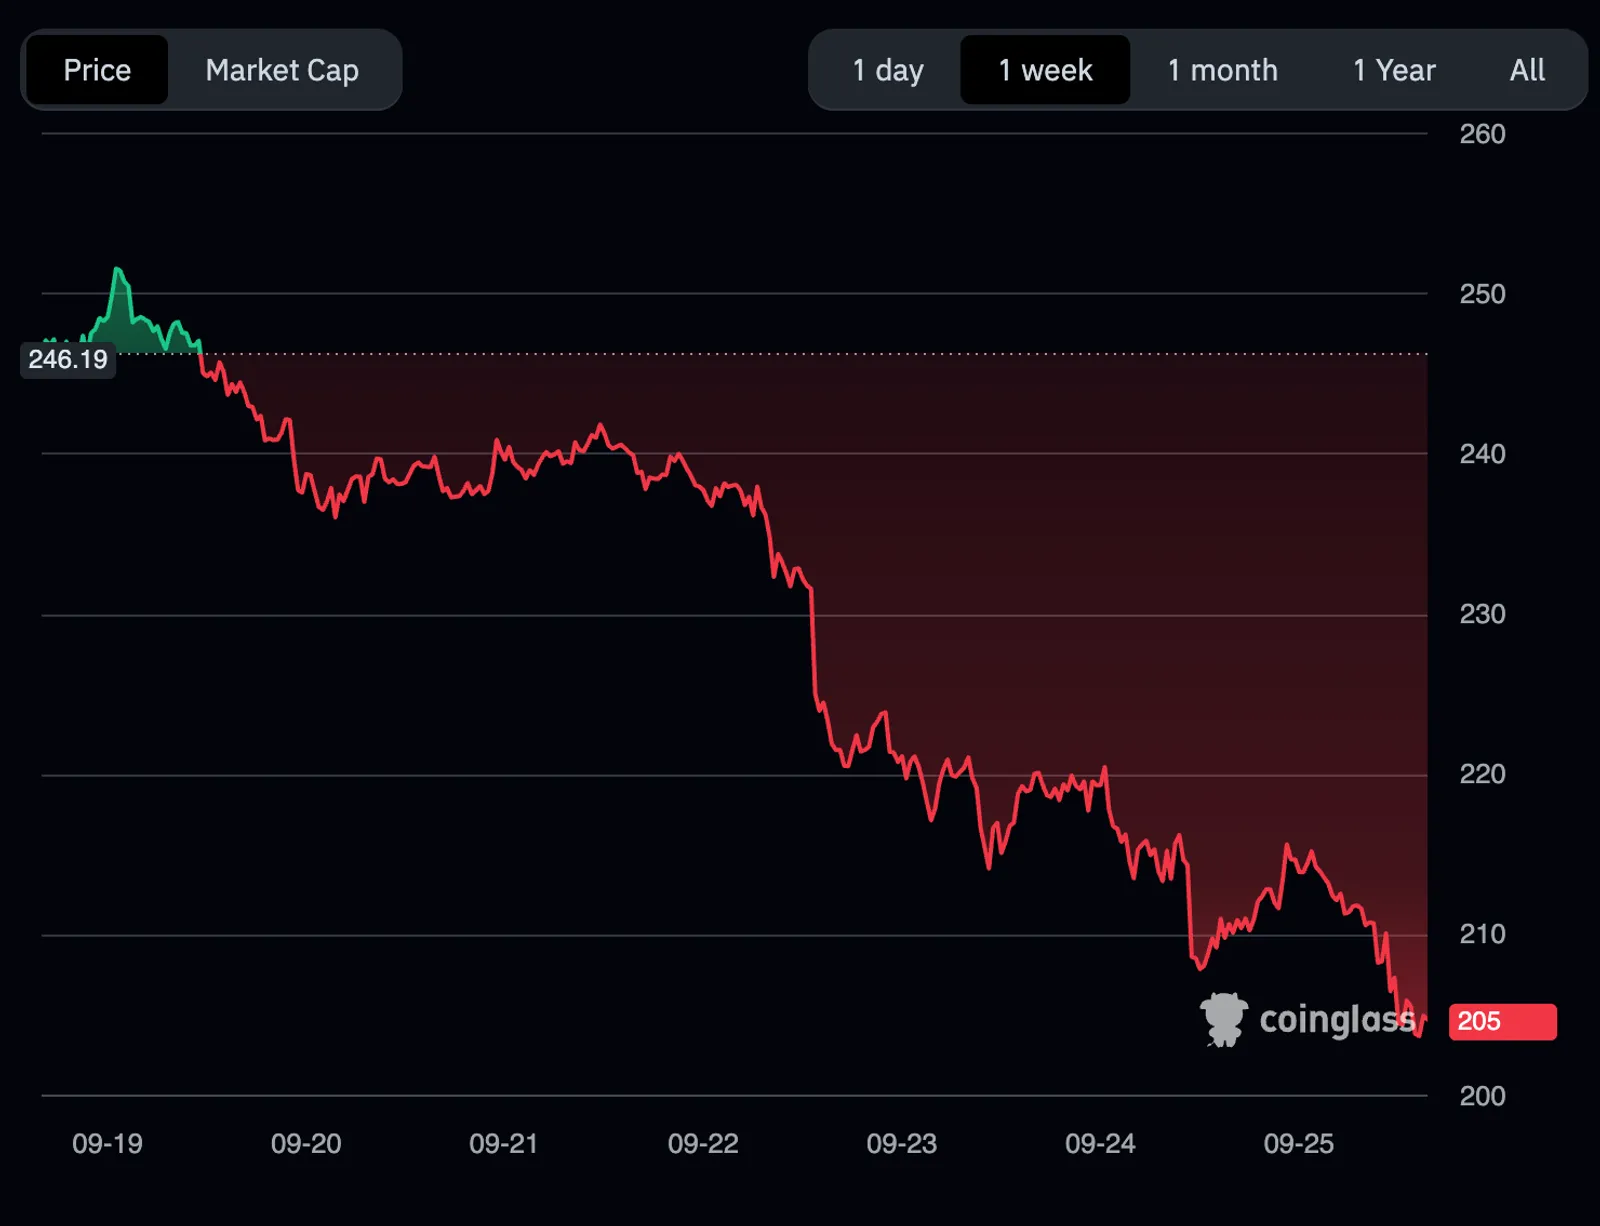The height and width of the screenshot is (1226, 1600).
Task: Click the 240 y-axis label
Action: (1482, 454)
